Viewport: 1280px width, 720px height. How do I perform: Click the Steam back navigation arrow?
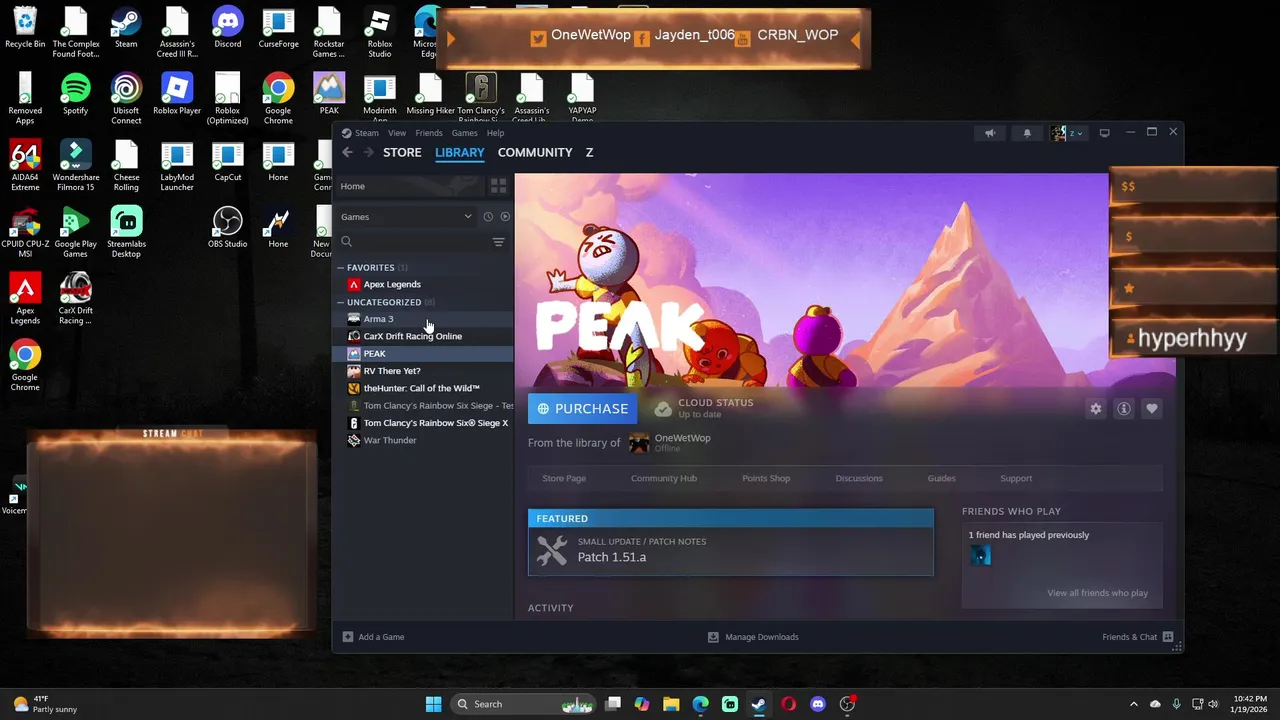tap(347, 152)
